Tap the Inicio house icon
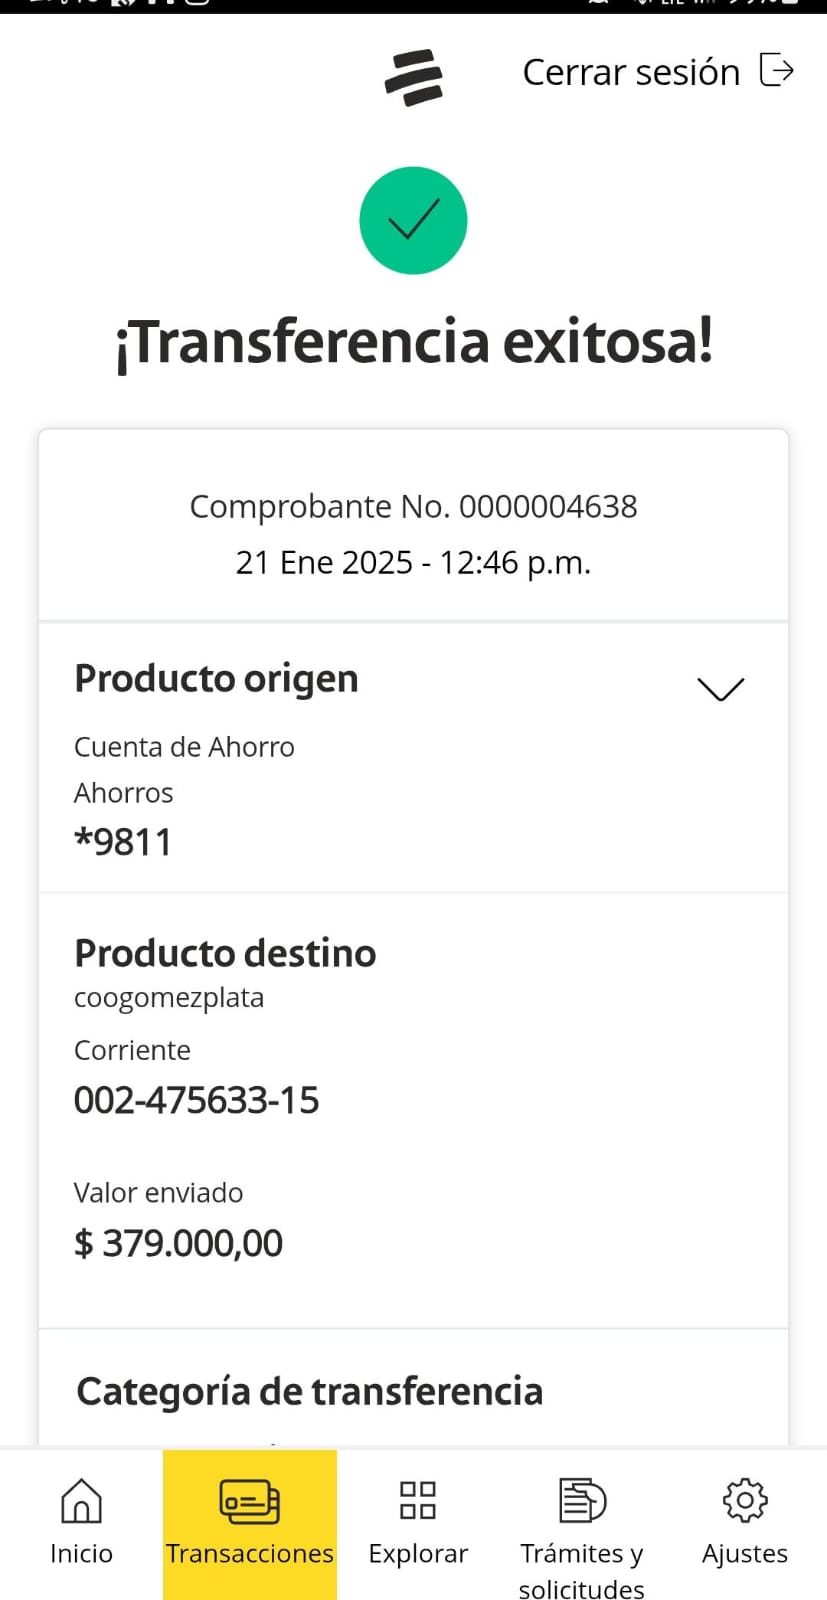Image resolution: width=827 pixels, height=1600 pixels. coord(81,1500)
